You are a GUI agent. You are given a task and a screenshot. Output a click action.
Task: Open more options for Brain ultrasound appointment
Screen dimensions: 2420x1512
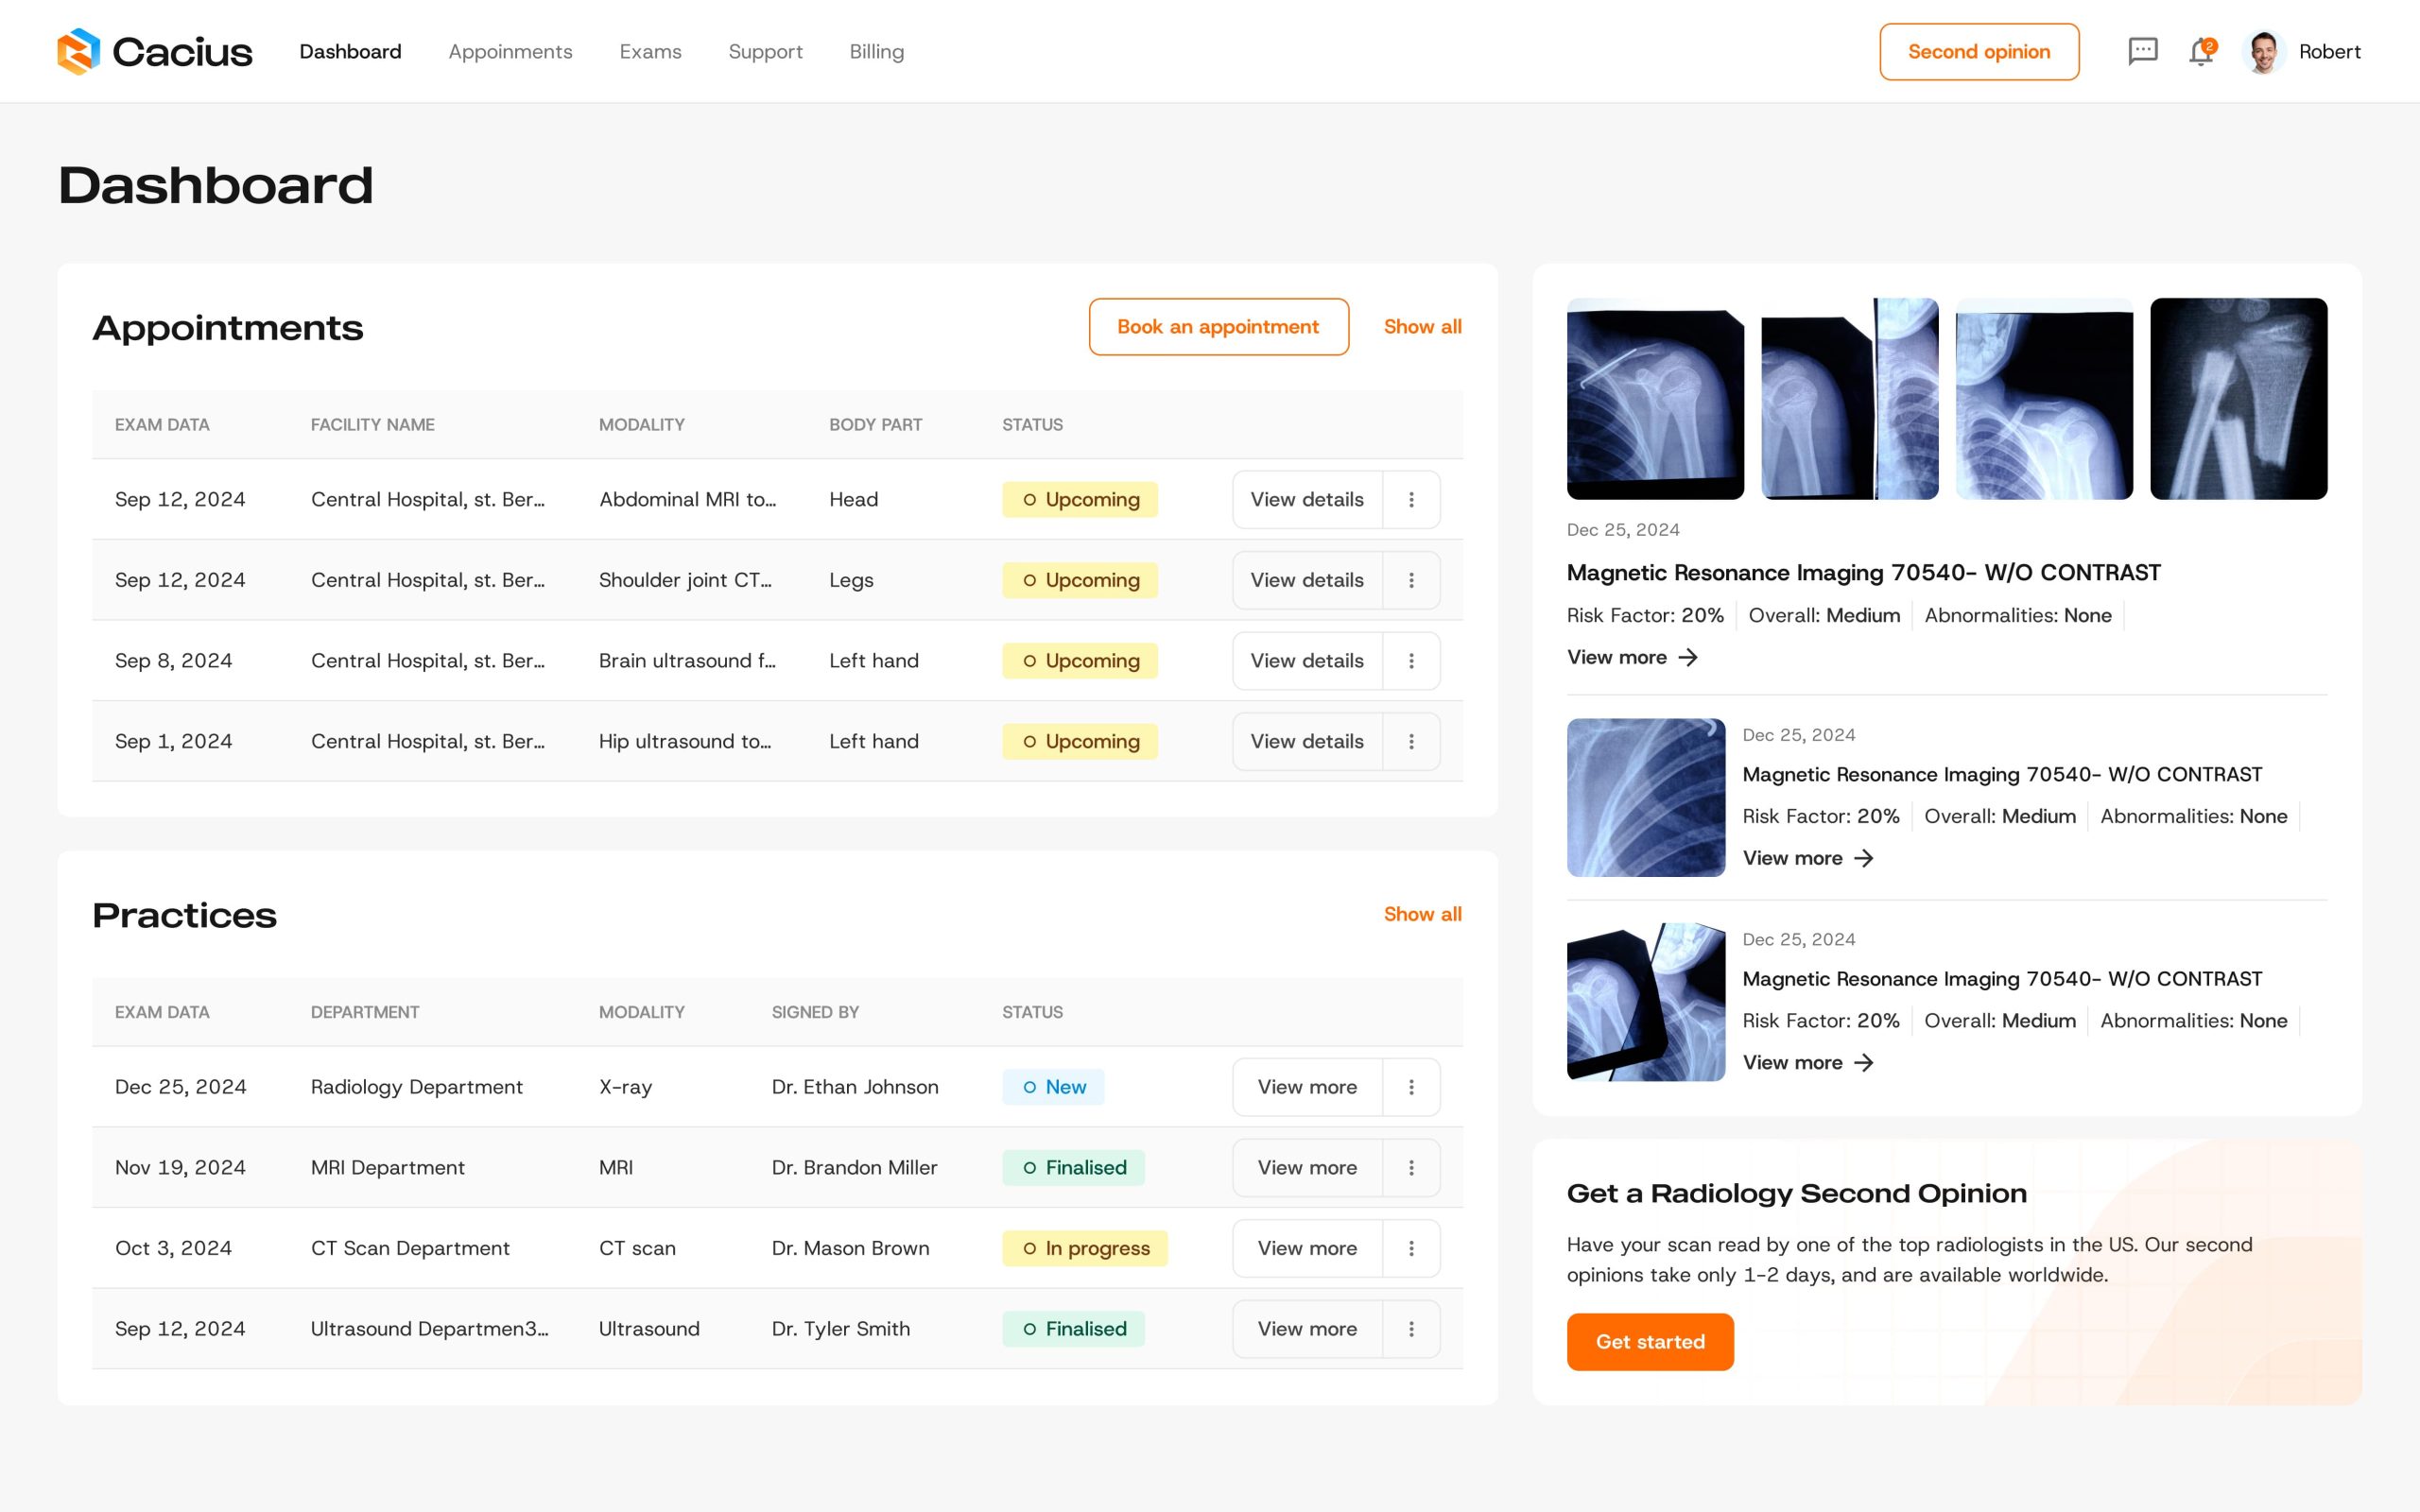(1411, 661)
